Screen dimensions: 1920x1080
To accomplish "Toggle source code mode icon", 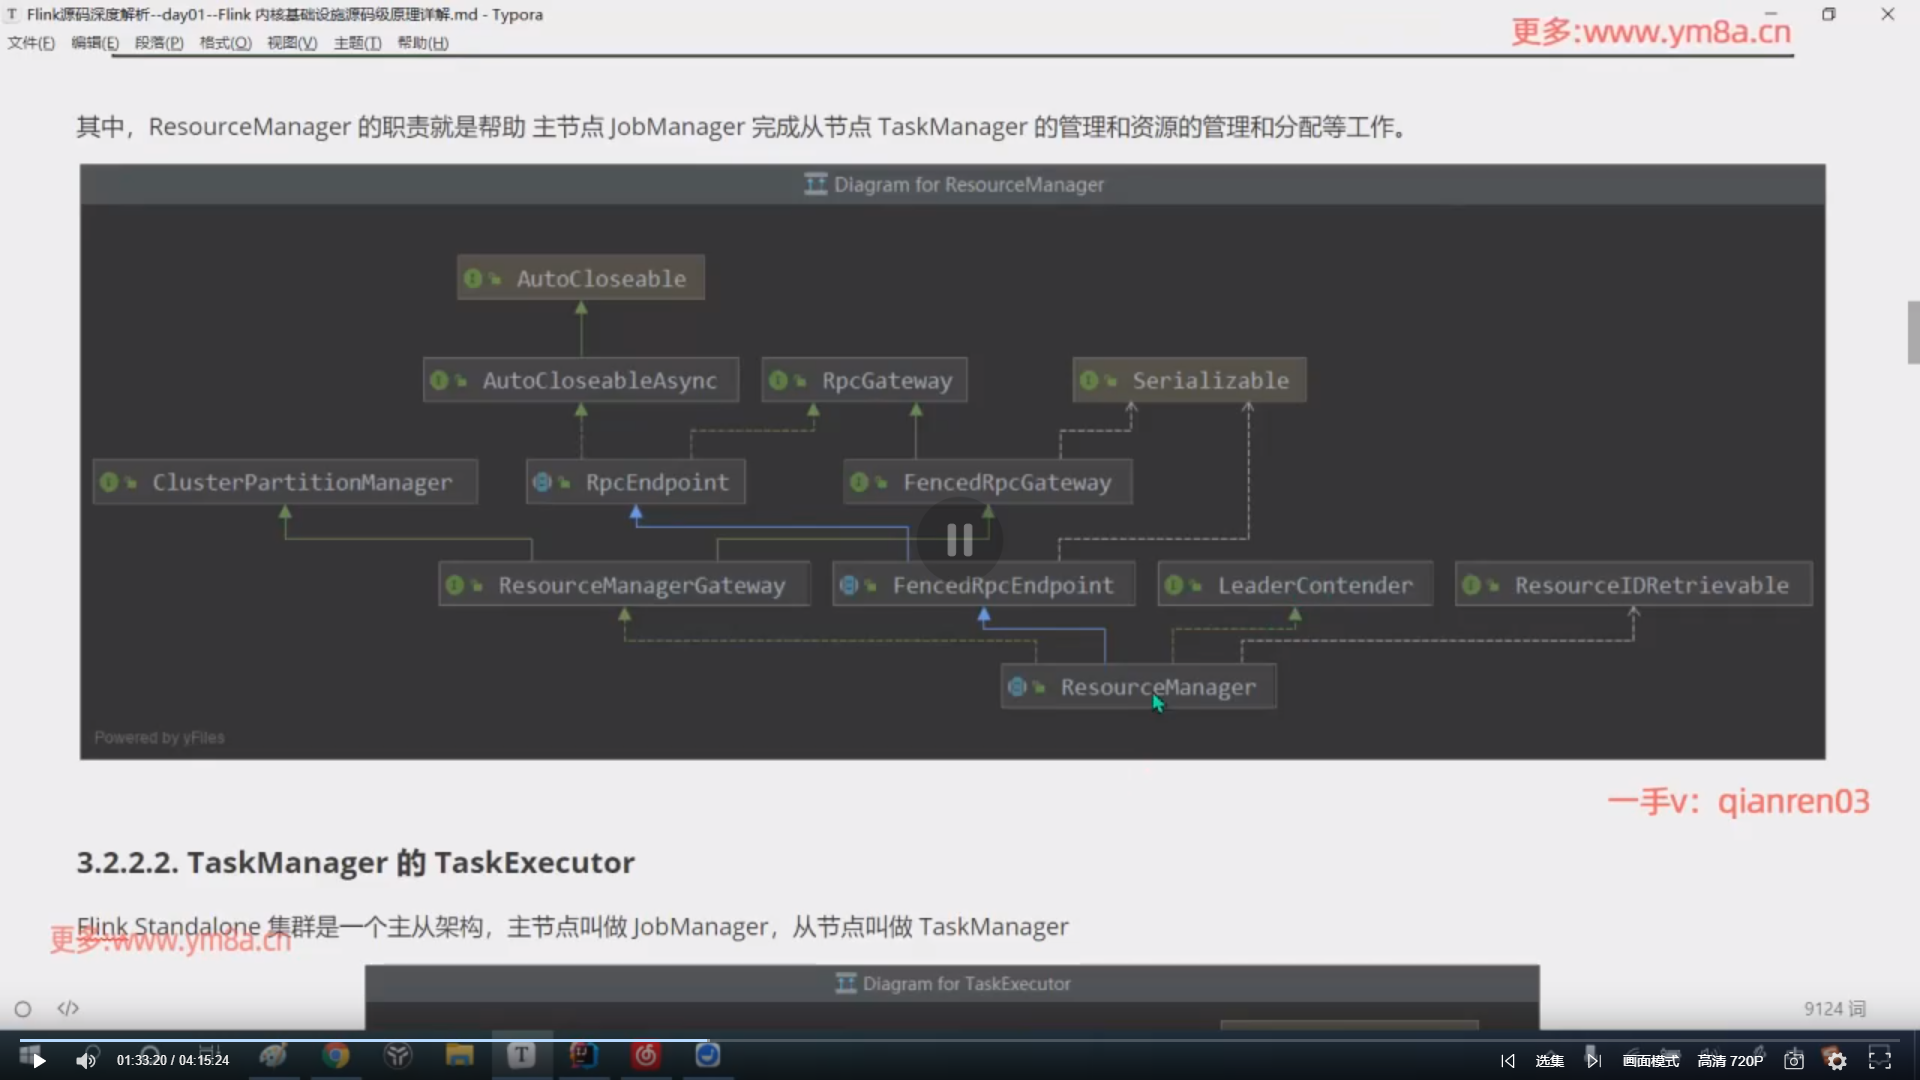I will (x=68, y=1008).
